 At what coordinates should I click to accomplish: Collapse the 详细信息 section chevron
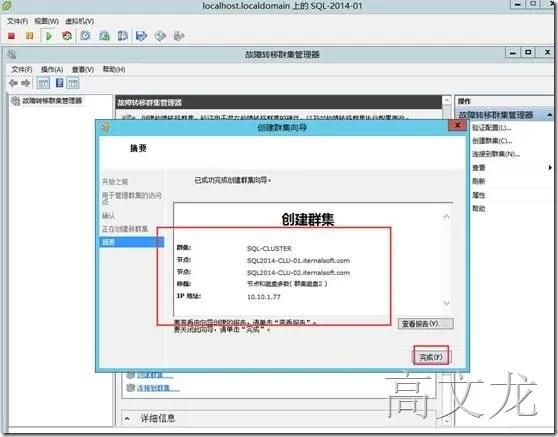127,419
